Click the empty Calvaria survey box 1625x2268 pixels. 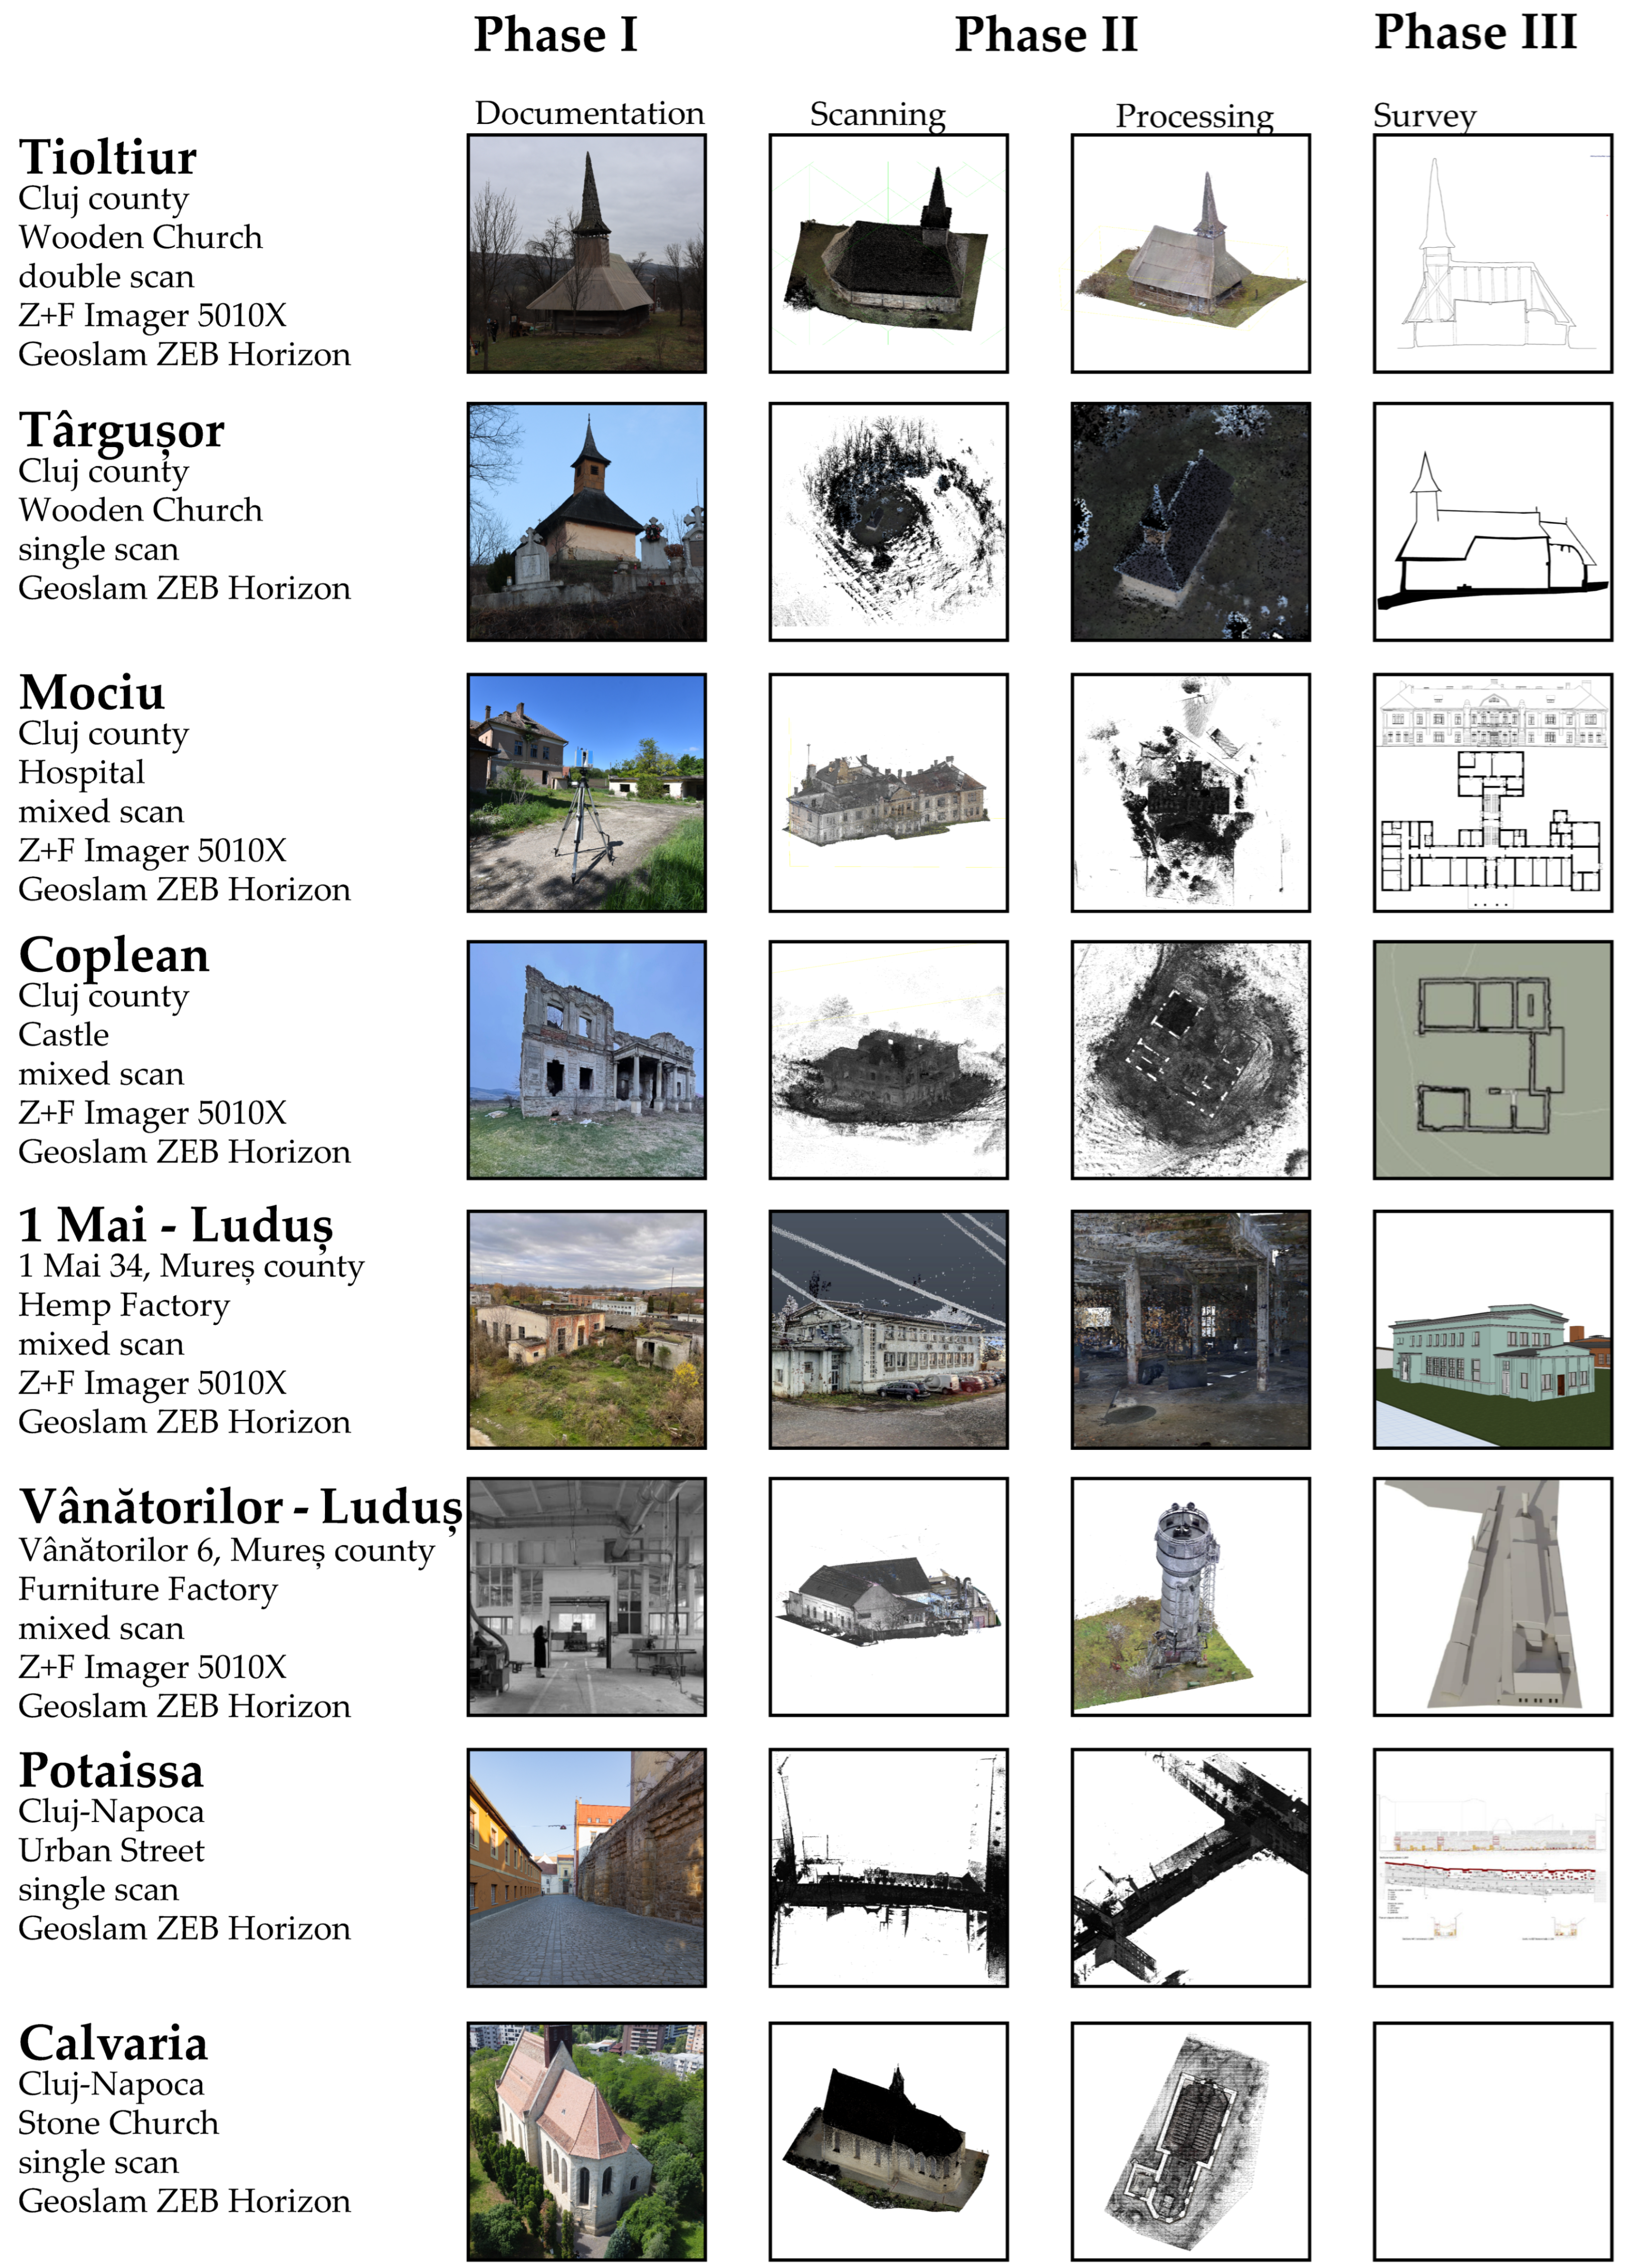pyautogui.click(x=1492, y=2141)
